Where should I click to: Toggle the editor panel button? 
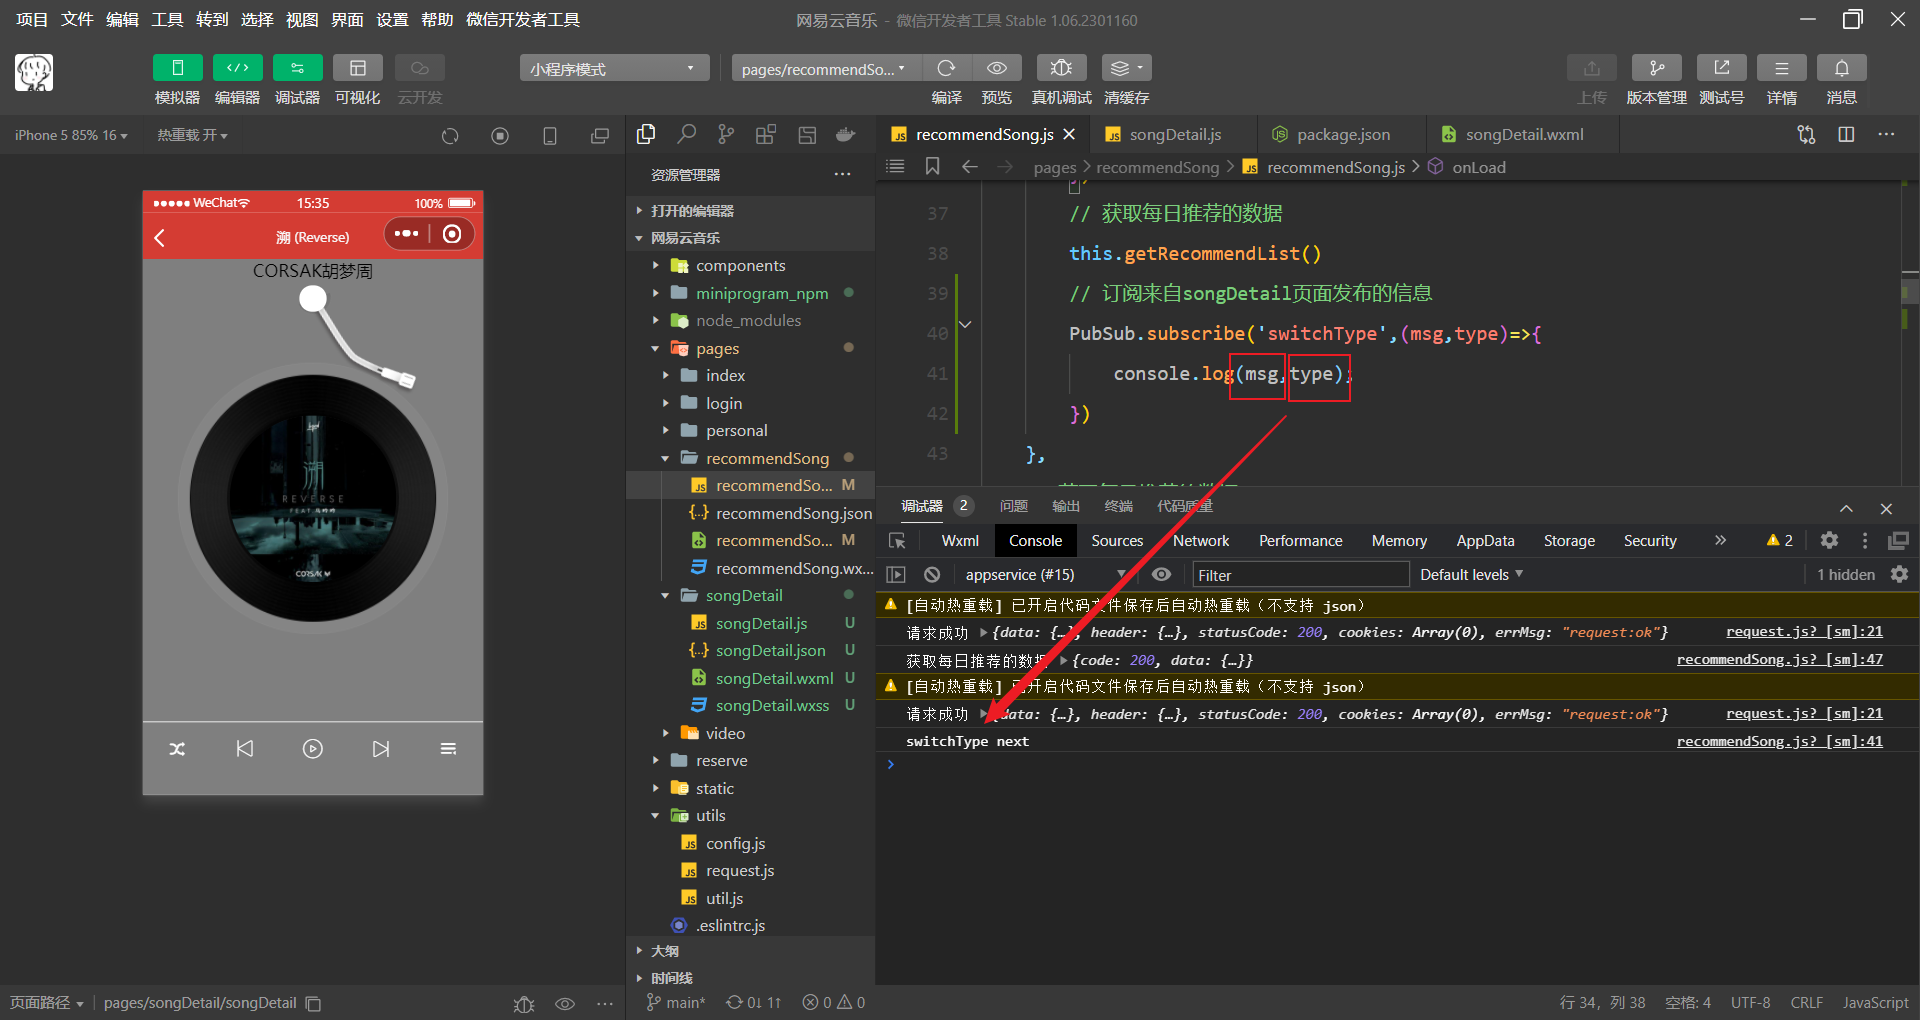point(237,68)
